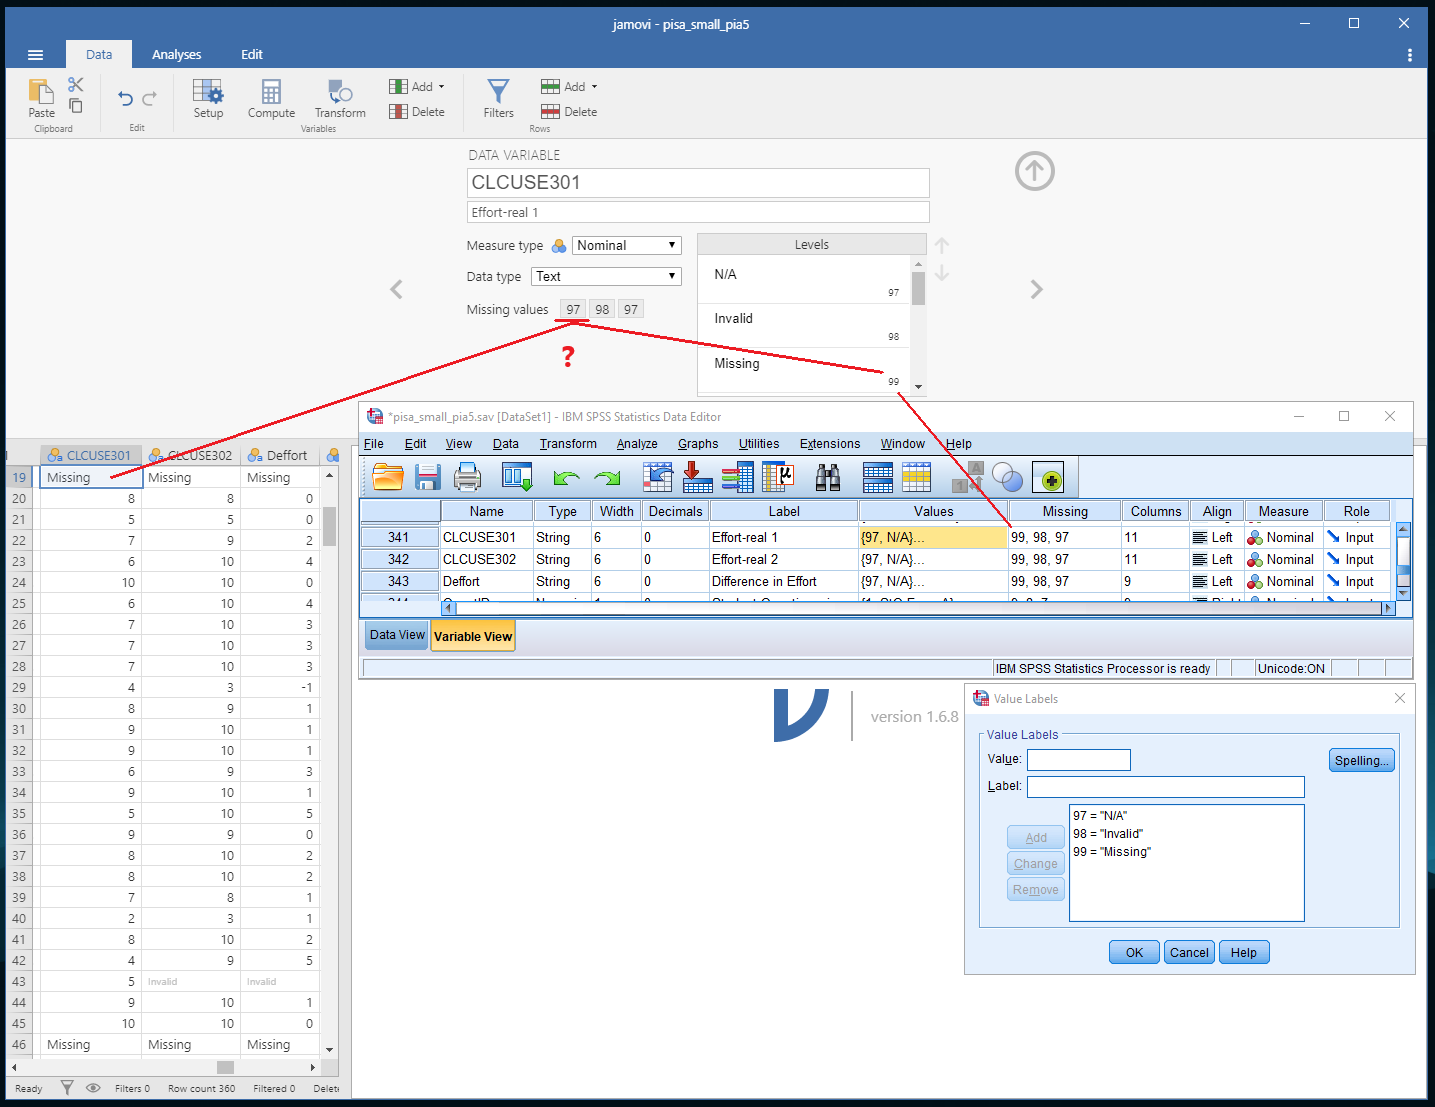Go to the next variable with the right chevron

point(1036,290)
